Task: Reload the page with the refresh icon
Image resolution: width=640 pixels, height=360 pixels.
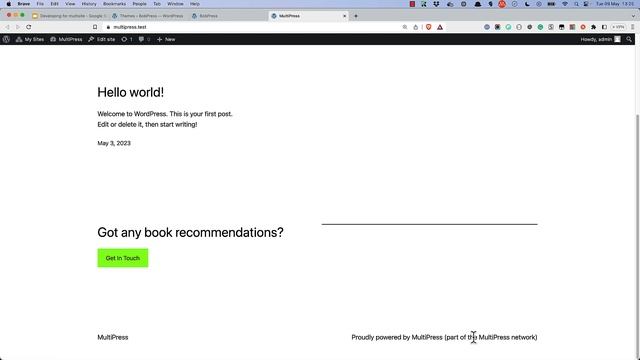Action: tap(29, 27)
